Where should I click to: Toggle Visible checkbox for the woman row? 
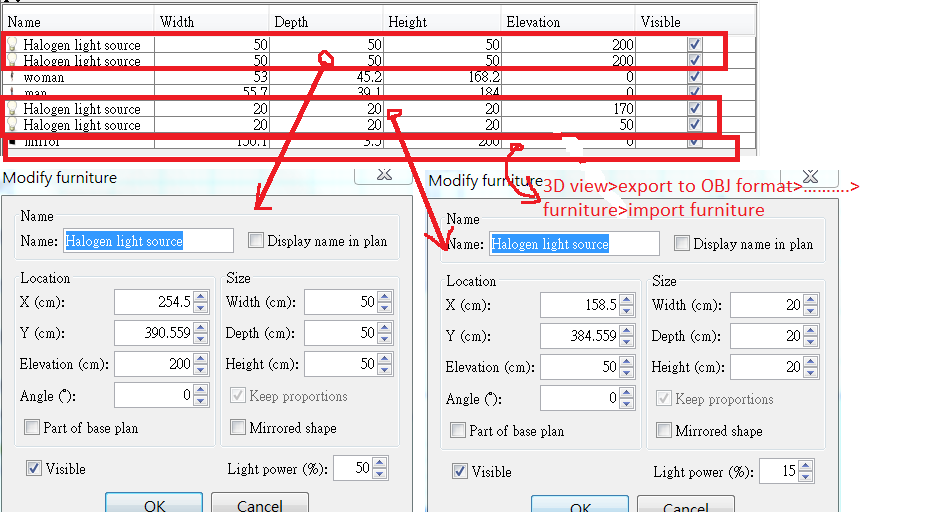point(695,77)
